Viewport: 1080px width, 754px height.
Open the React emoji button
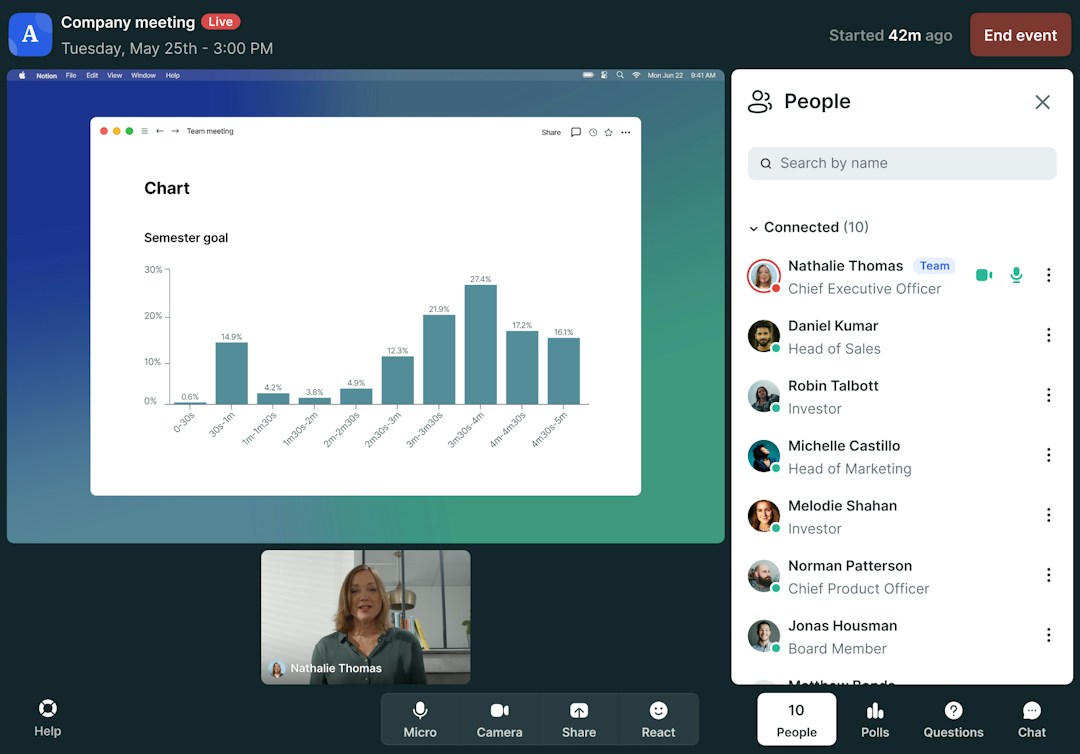pos(658,720)
